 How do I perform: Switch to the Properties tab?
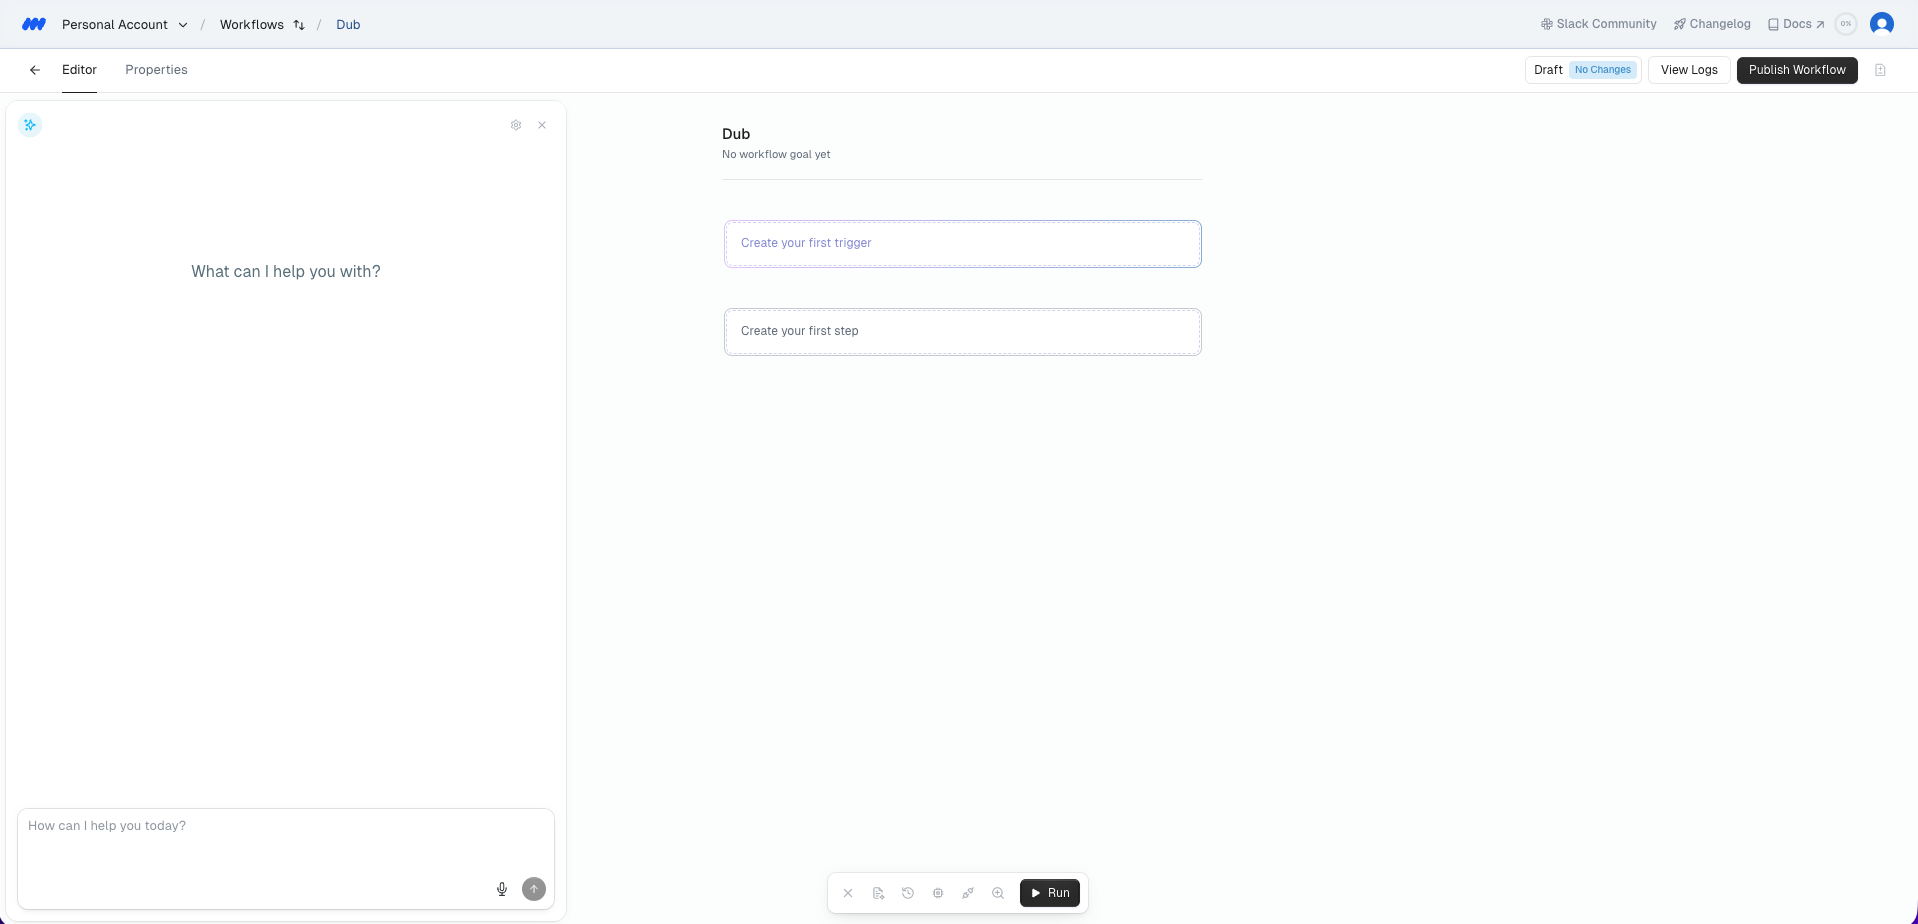[x=156, y=70]
